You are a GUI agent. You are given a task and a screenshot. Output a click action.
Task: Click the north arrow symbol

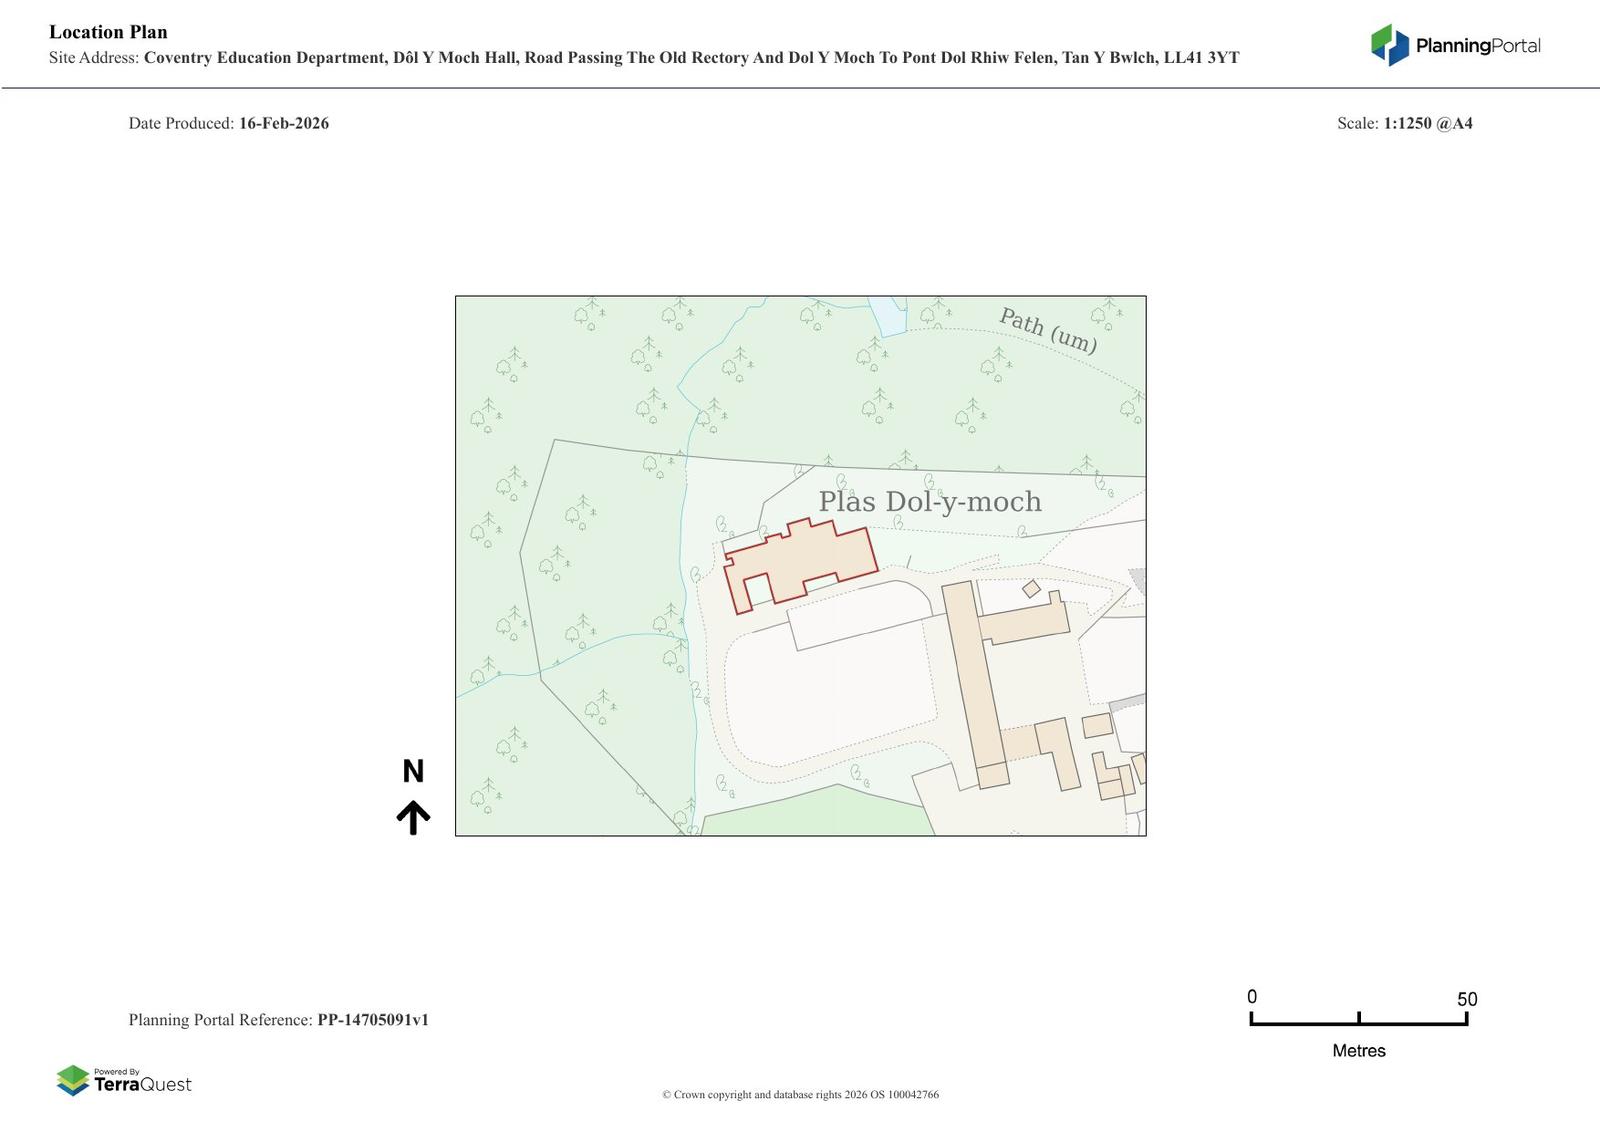413,817
